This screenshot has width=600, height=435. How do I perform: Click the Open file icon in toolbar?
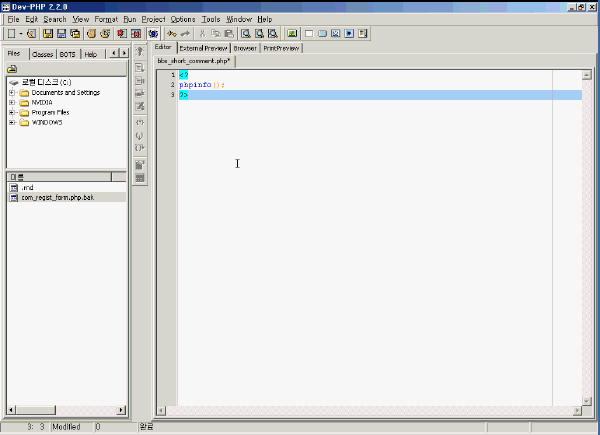click(32, 34)
